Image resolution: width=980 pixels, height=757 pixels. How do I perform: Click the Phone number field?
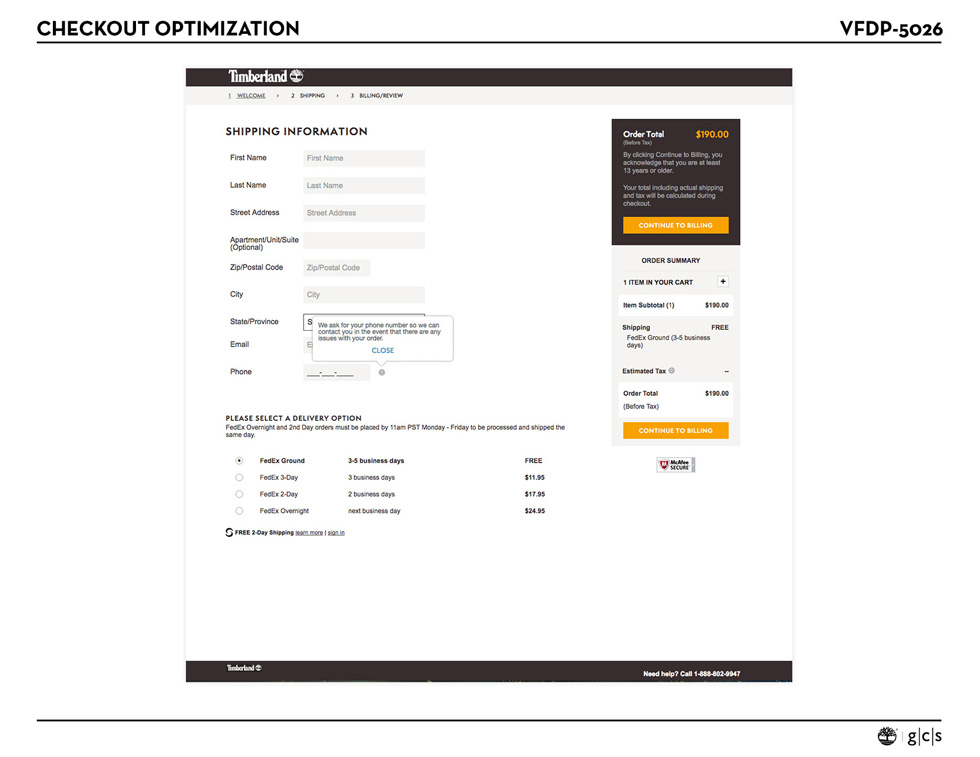click(336, 373)
